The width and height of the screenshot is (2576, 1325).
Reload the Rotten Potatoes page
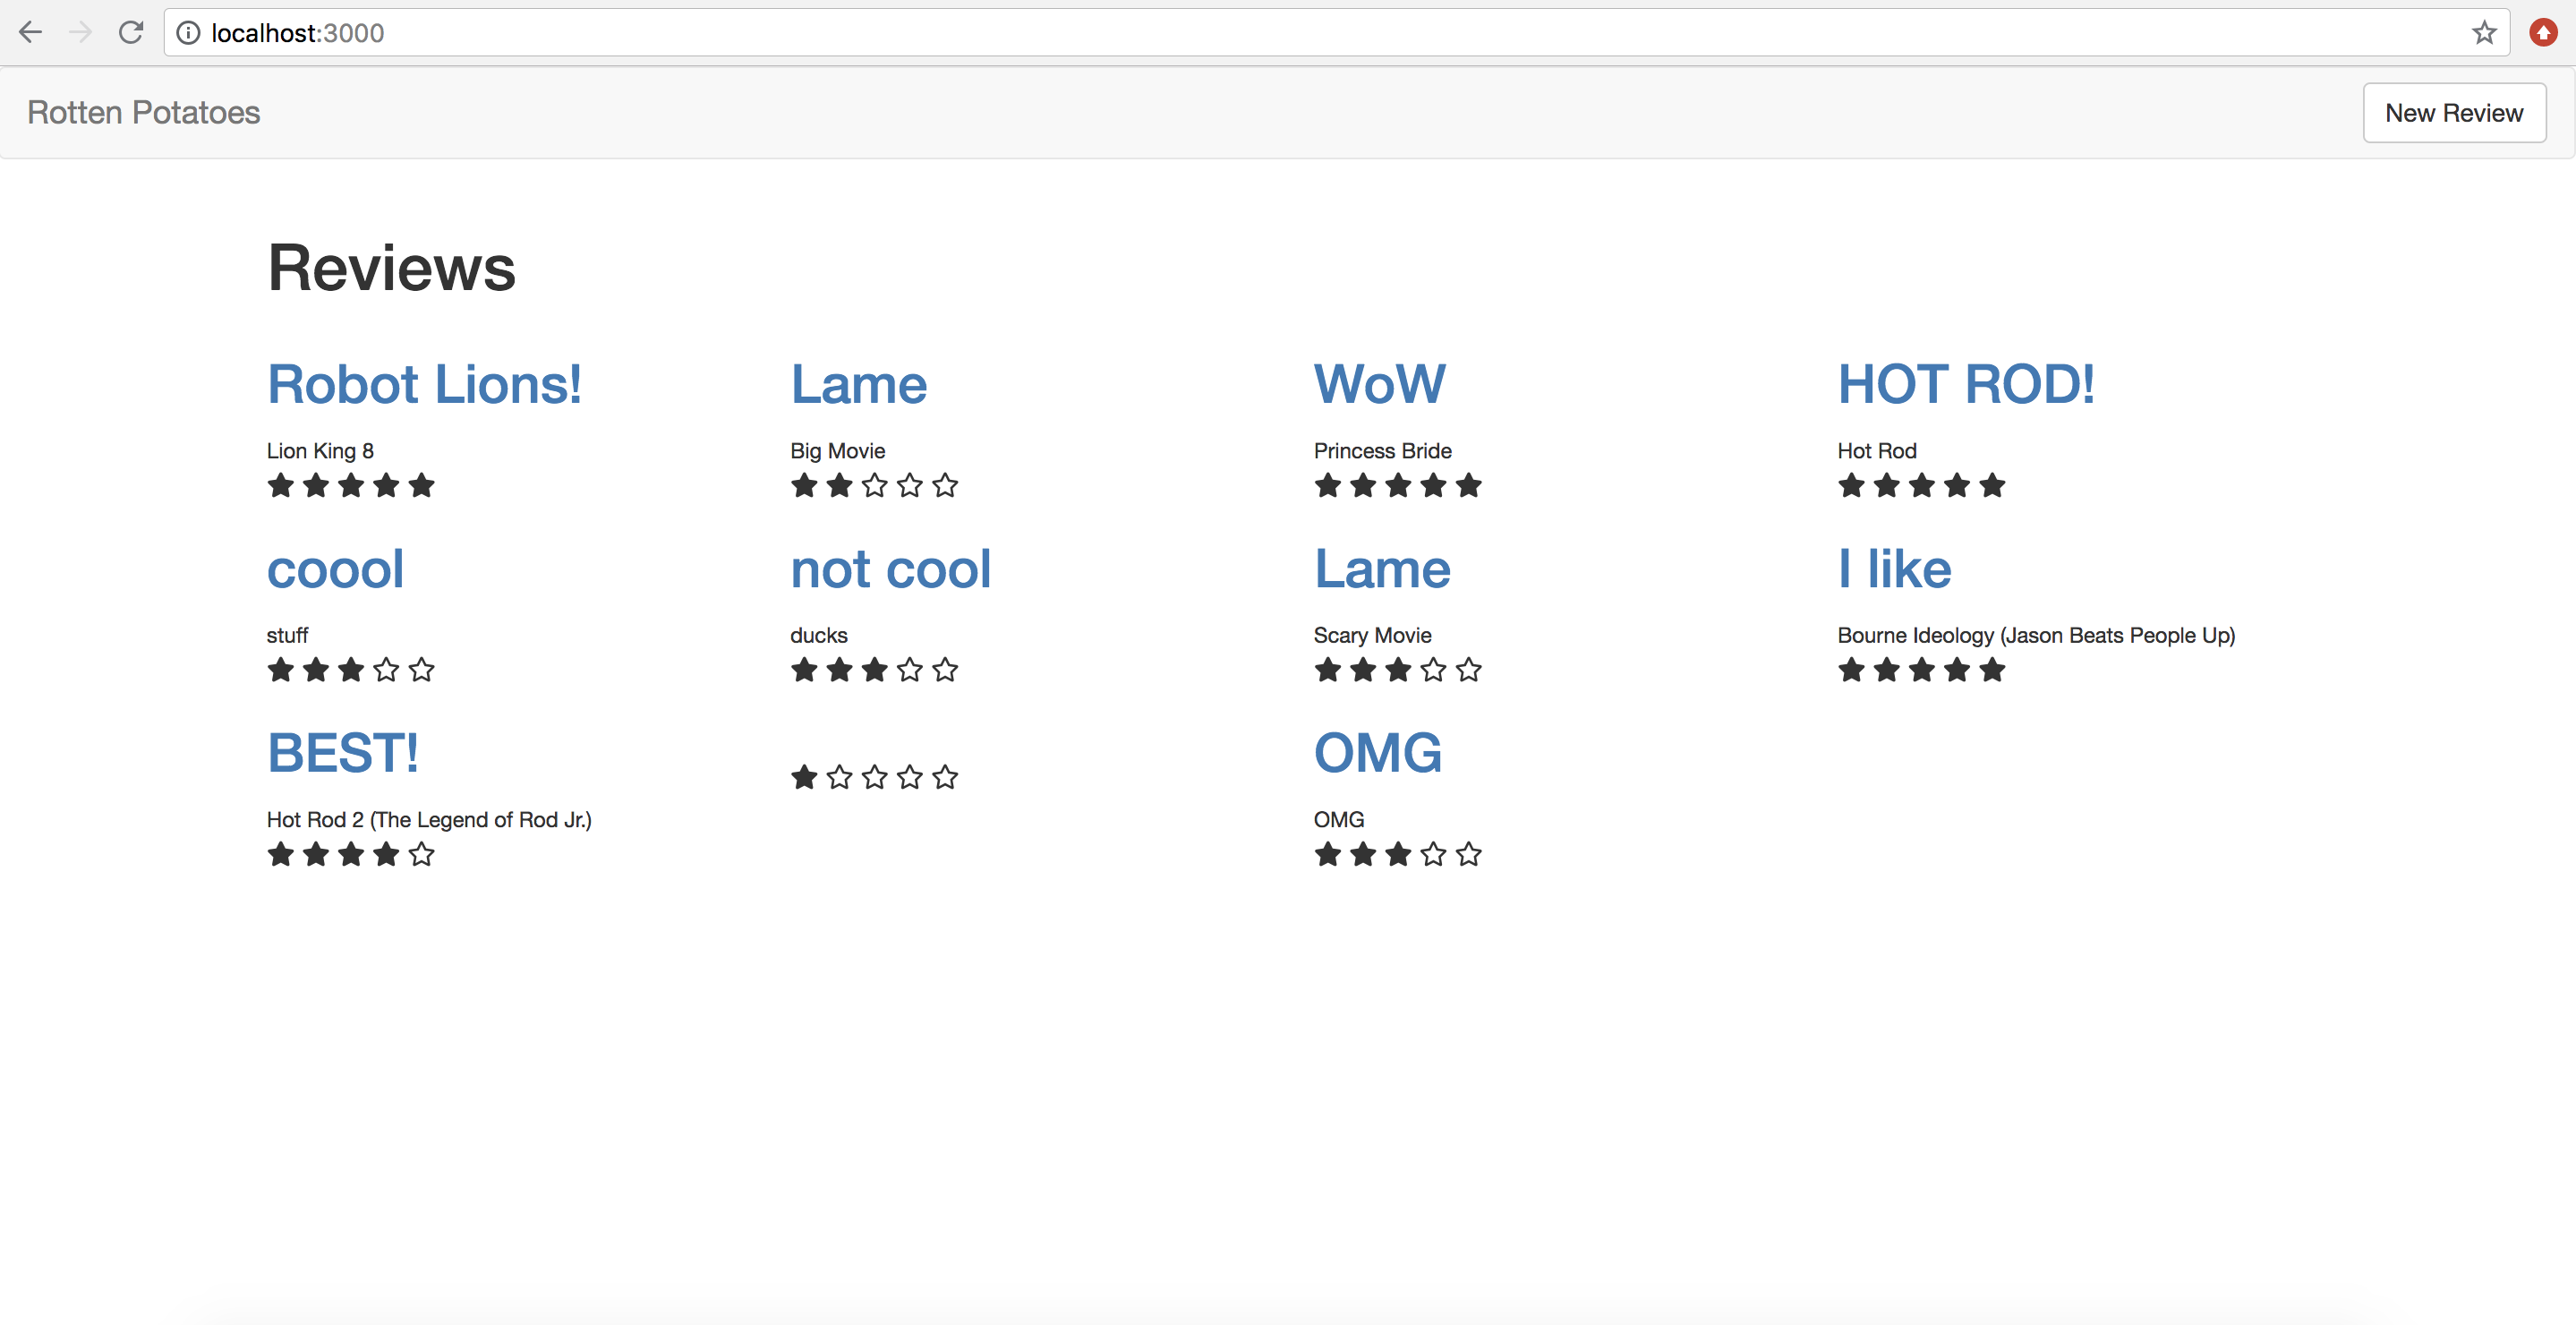tap(131, 32)
